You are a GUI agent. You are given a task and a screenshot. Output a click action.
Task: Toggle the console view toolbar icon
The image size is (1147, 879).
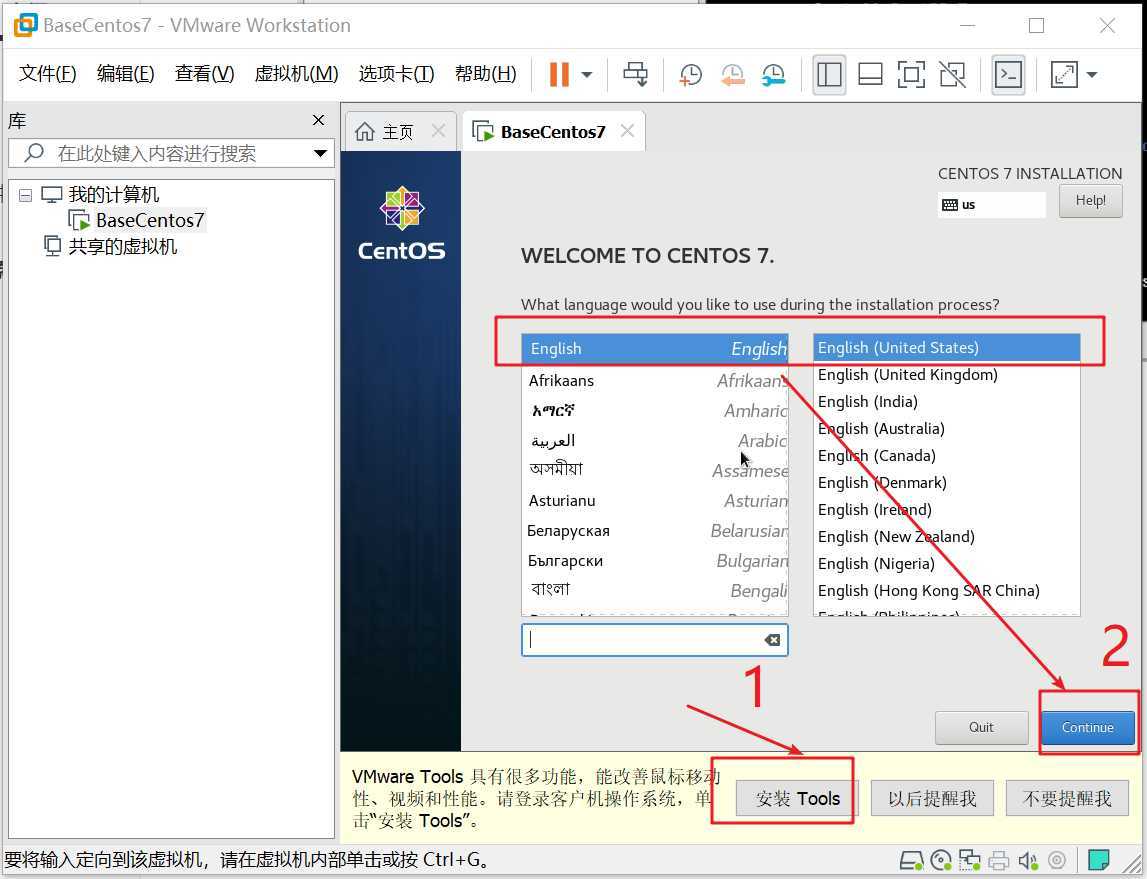pos(1008,75)
